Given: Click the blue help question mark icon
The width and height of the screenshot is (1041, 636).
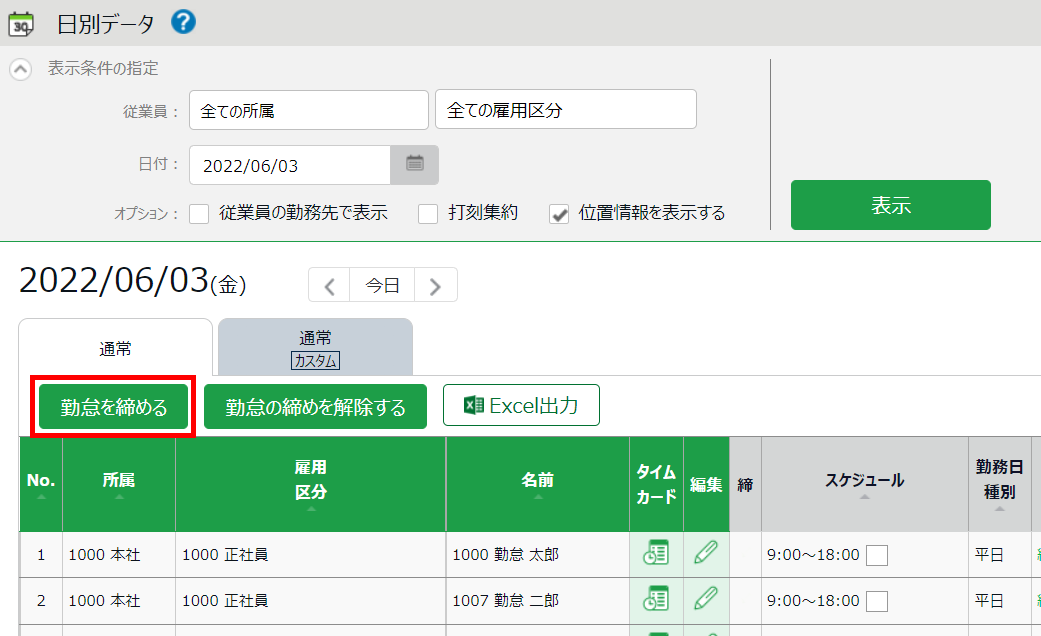Looking at the screenshot, I should (183, 21).
